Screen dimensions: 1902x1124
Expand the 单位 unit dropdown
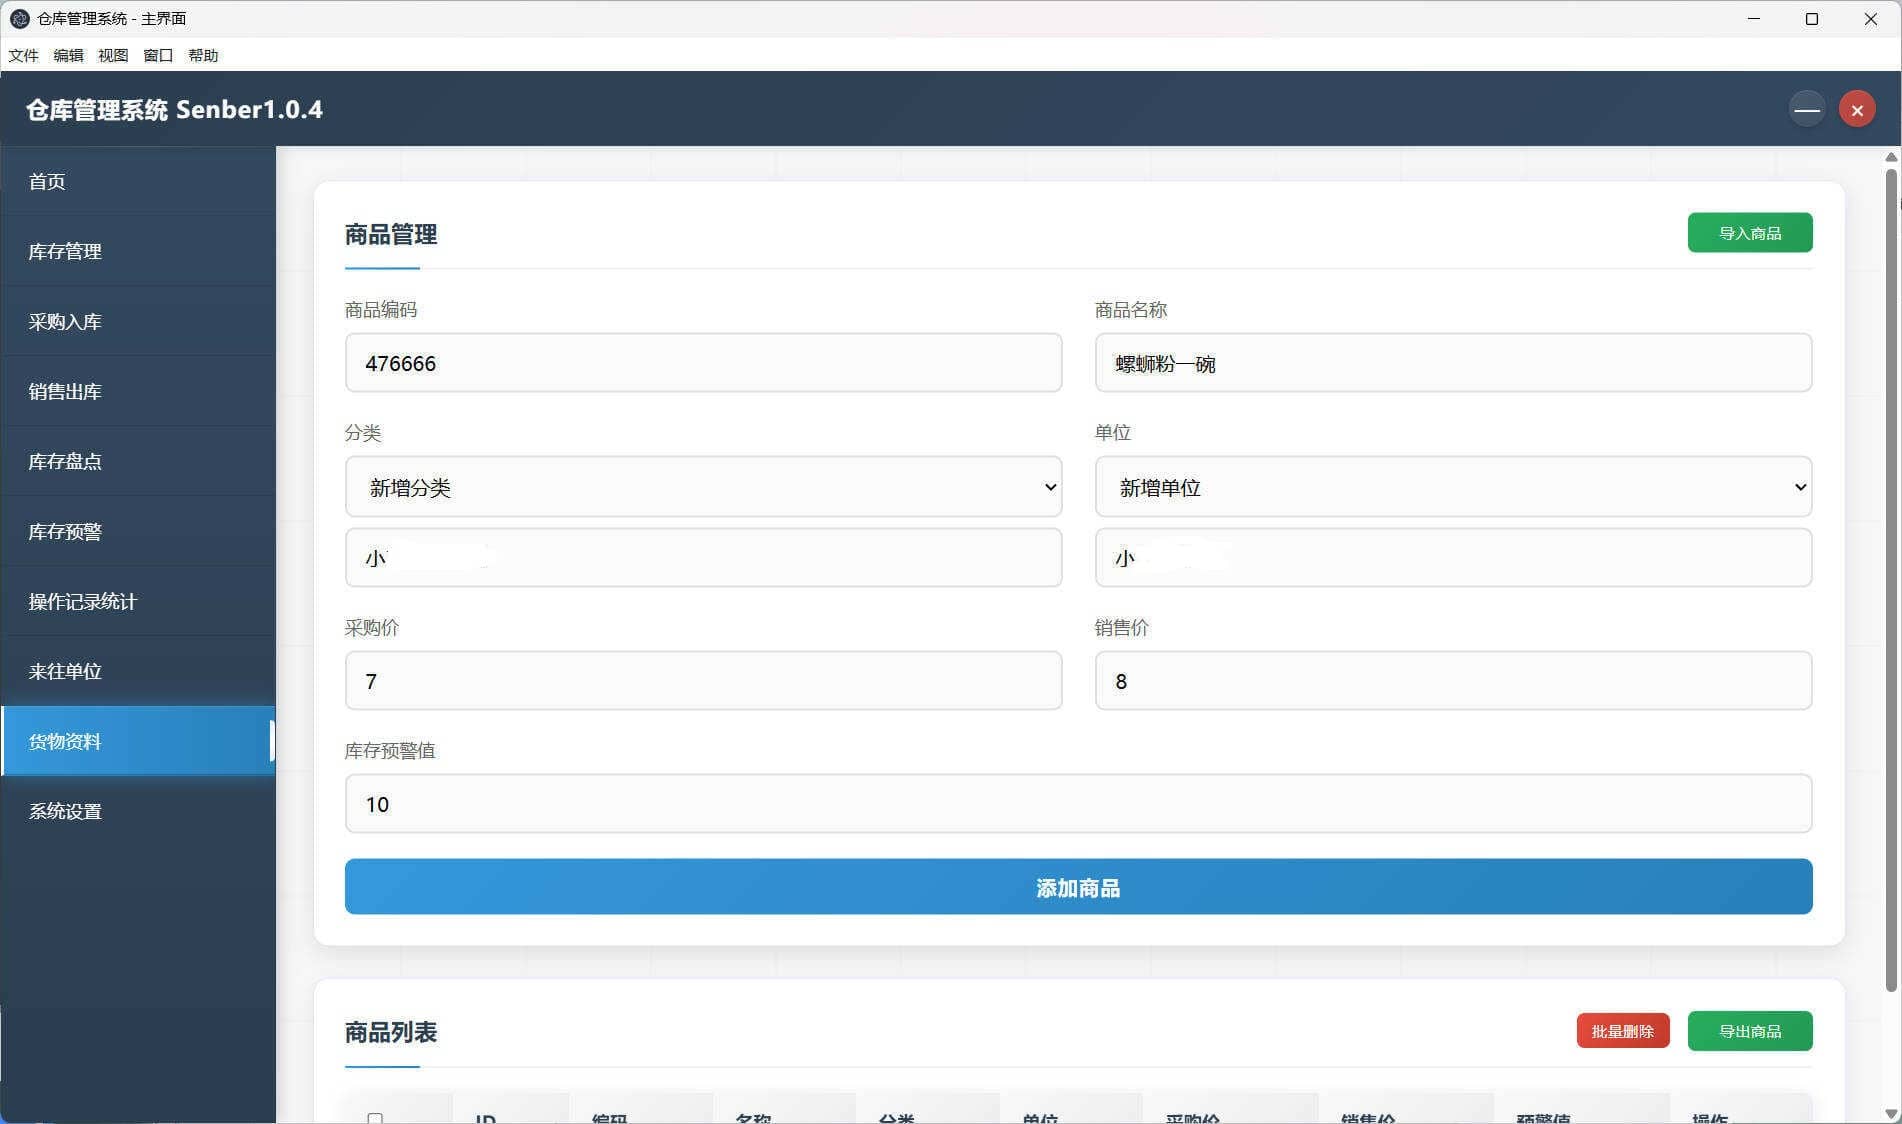1452,487
